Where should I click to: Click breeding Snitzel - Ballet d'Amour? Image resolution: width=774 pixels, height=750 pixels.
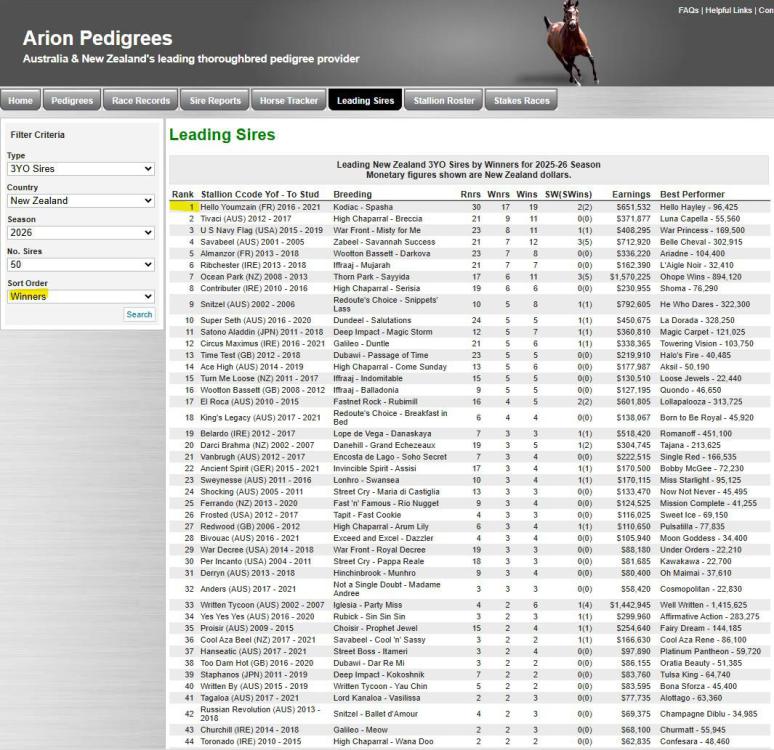[376, 714]
